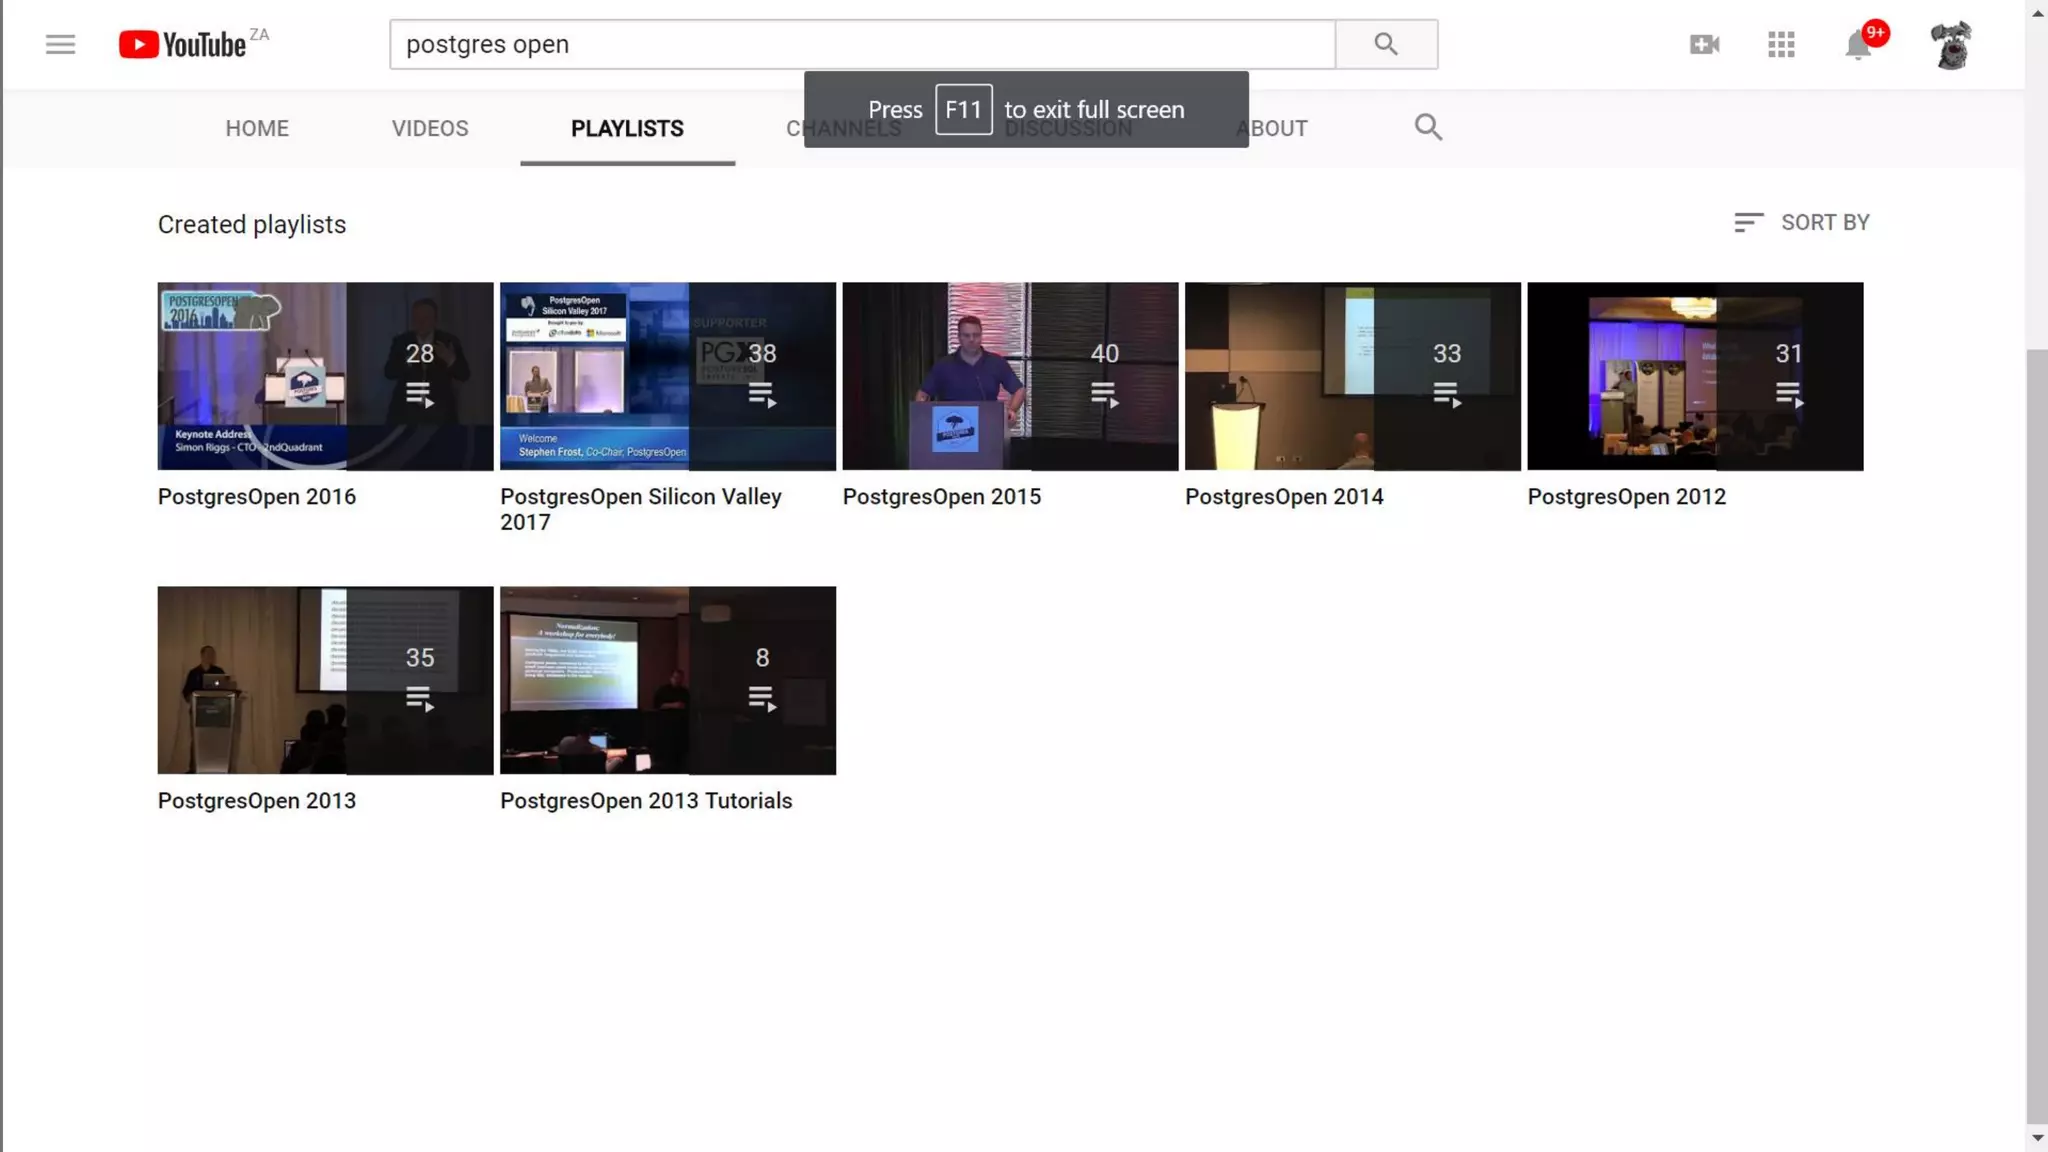
Task: Open the PostgresOpen 2013 Tutorials thumbnail
Action: 667,680
